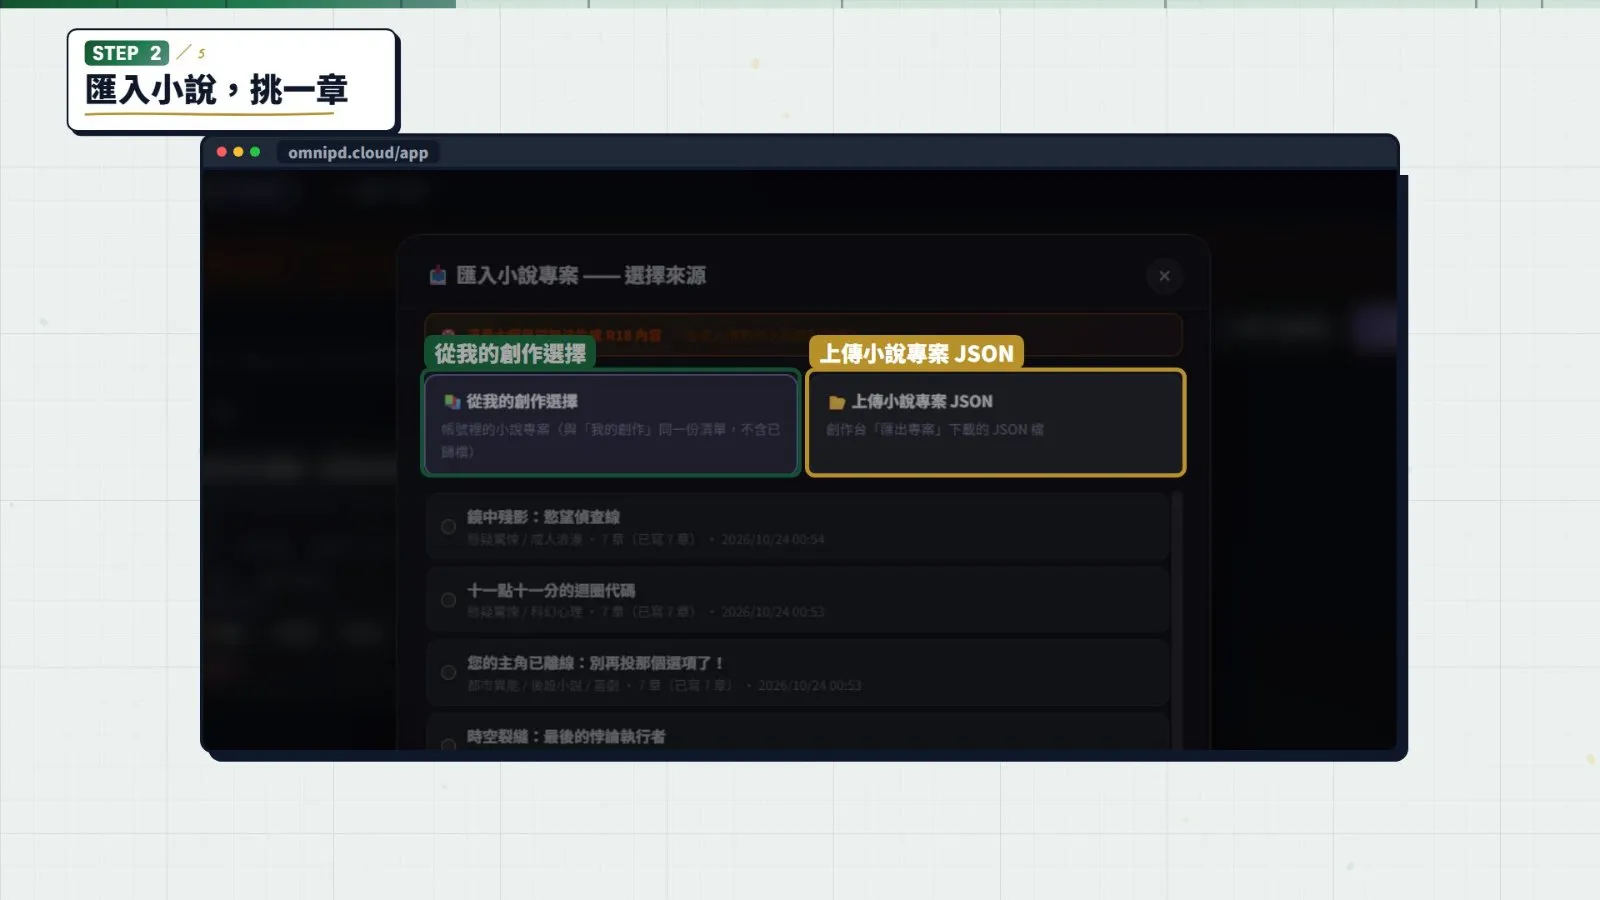Click the timestamp 2026/10/24 00:54
This screenshot has width=1600, height=900.
click(x=773, y=539)
